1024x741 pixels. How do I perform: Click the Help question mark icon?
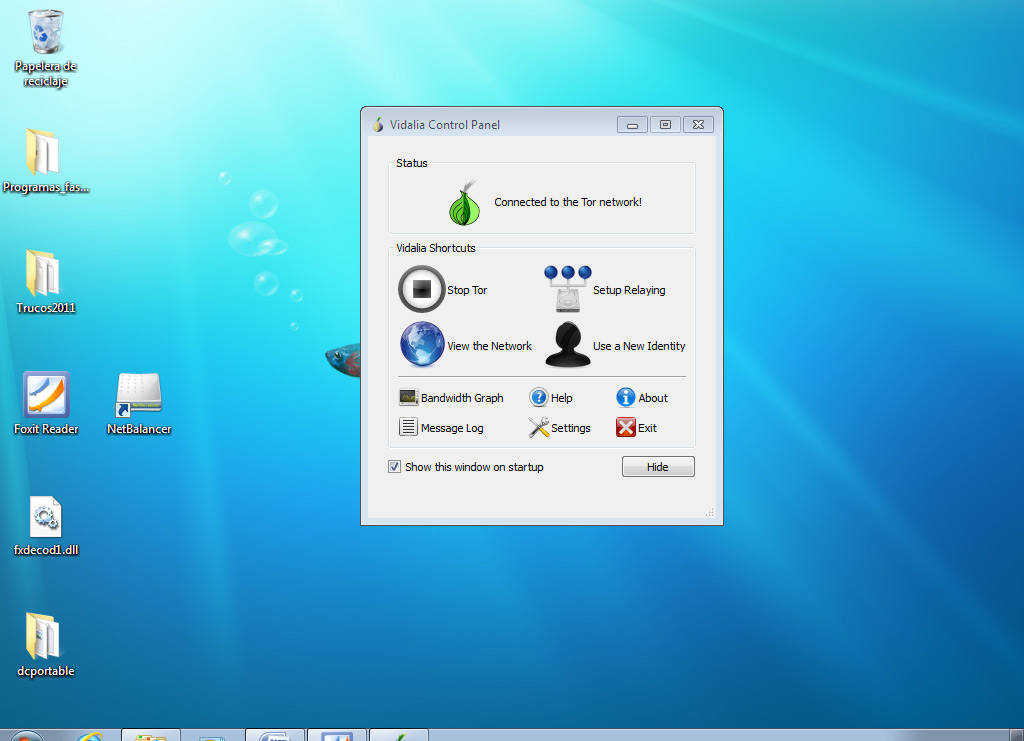[539, 397]
